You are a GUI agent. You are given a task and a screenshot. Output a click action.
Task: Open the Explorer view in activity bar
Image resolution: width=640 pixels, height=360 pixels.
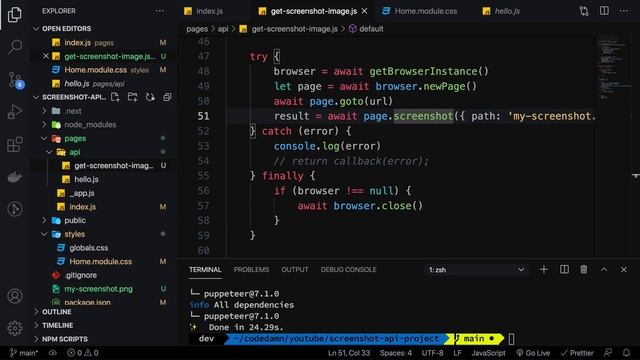15,15
